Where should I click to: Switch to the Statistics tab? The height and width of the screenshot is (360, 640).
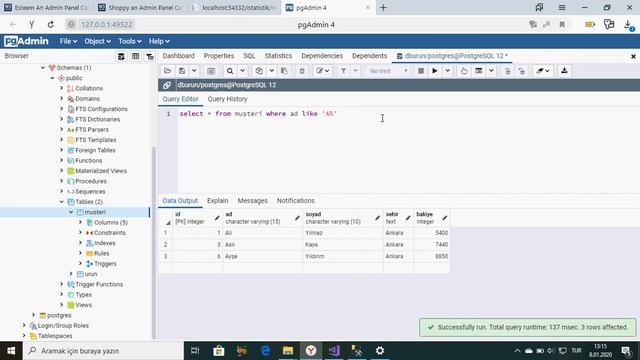(x=278, y=56)
